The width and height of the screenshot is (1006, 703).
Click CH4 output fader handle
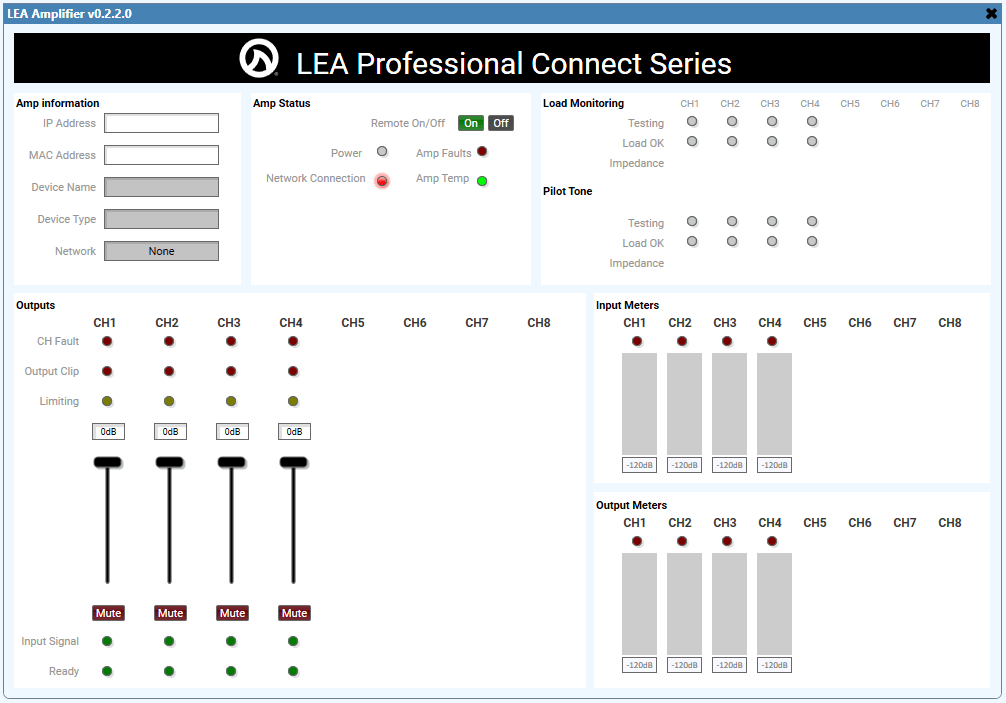click(294, 462)
